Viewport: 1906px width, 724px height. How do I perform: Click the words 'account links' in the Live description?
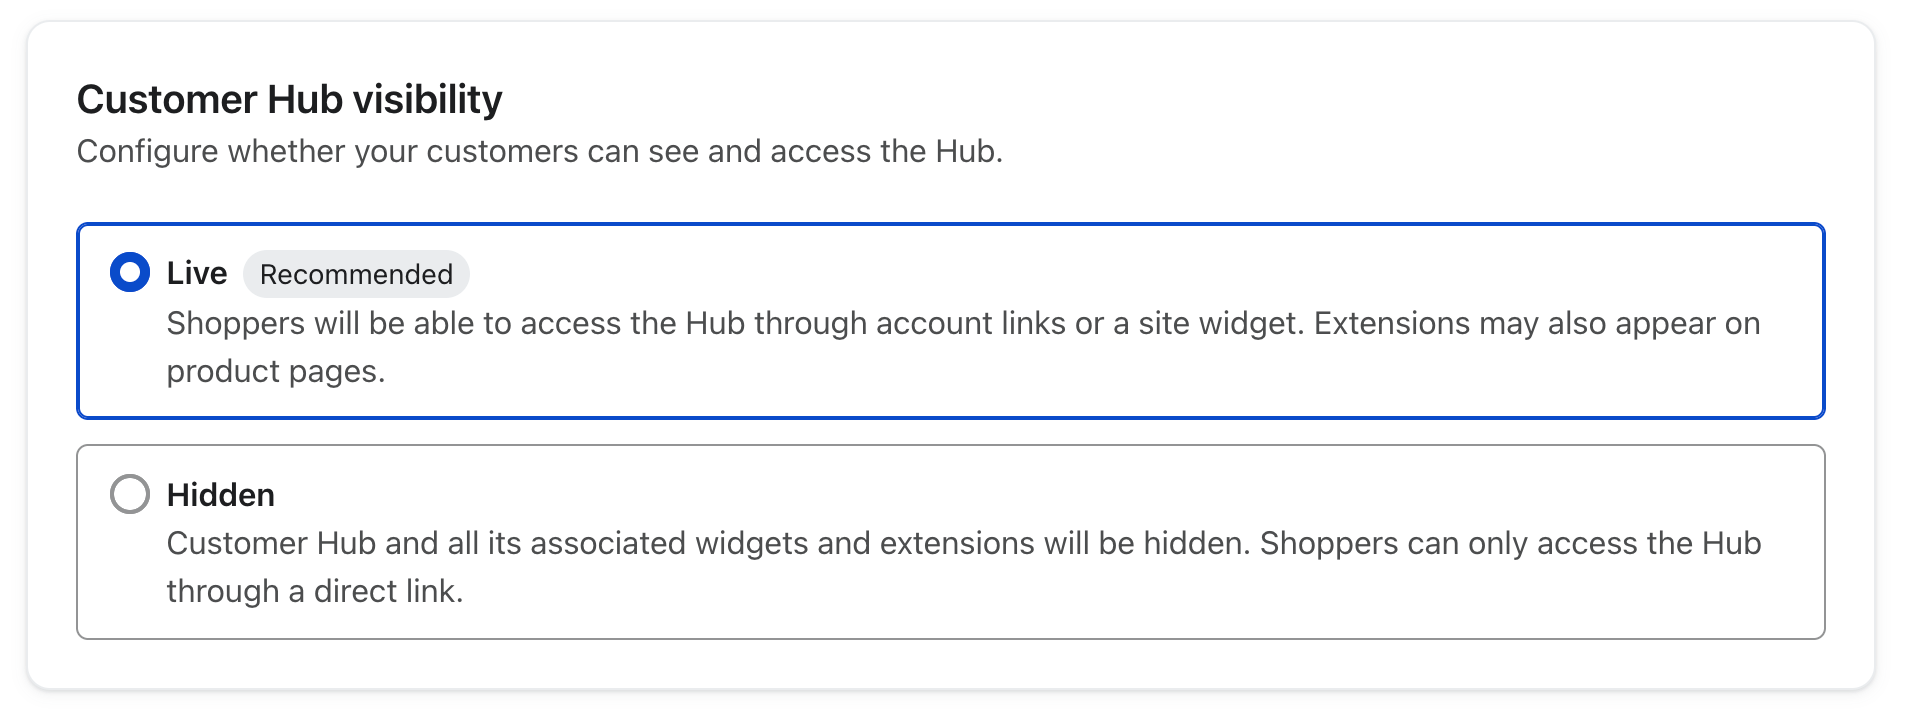pos(970,323)
